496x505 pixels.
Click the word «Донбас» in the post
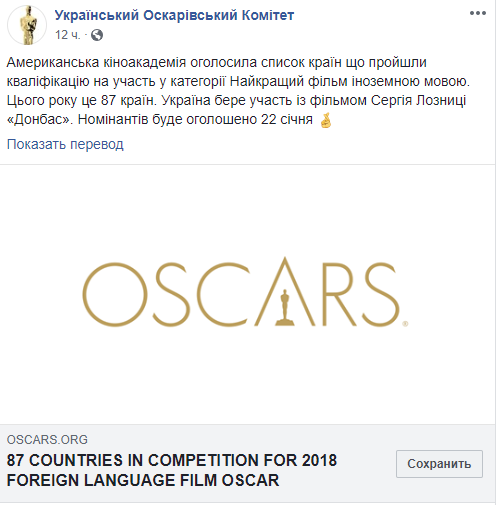click(40, 119)
